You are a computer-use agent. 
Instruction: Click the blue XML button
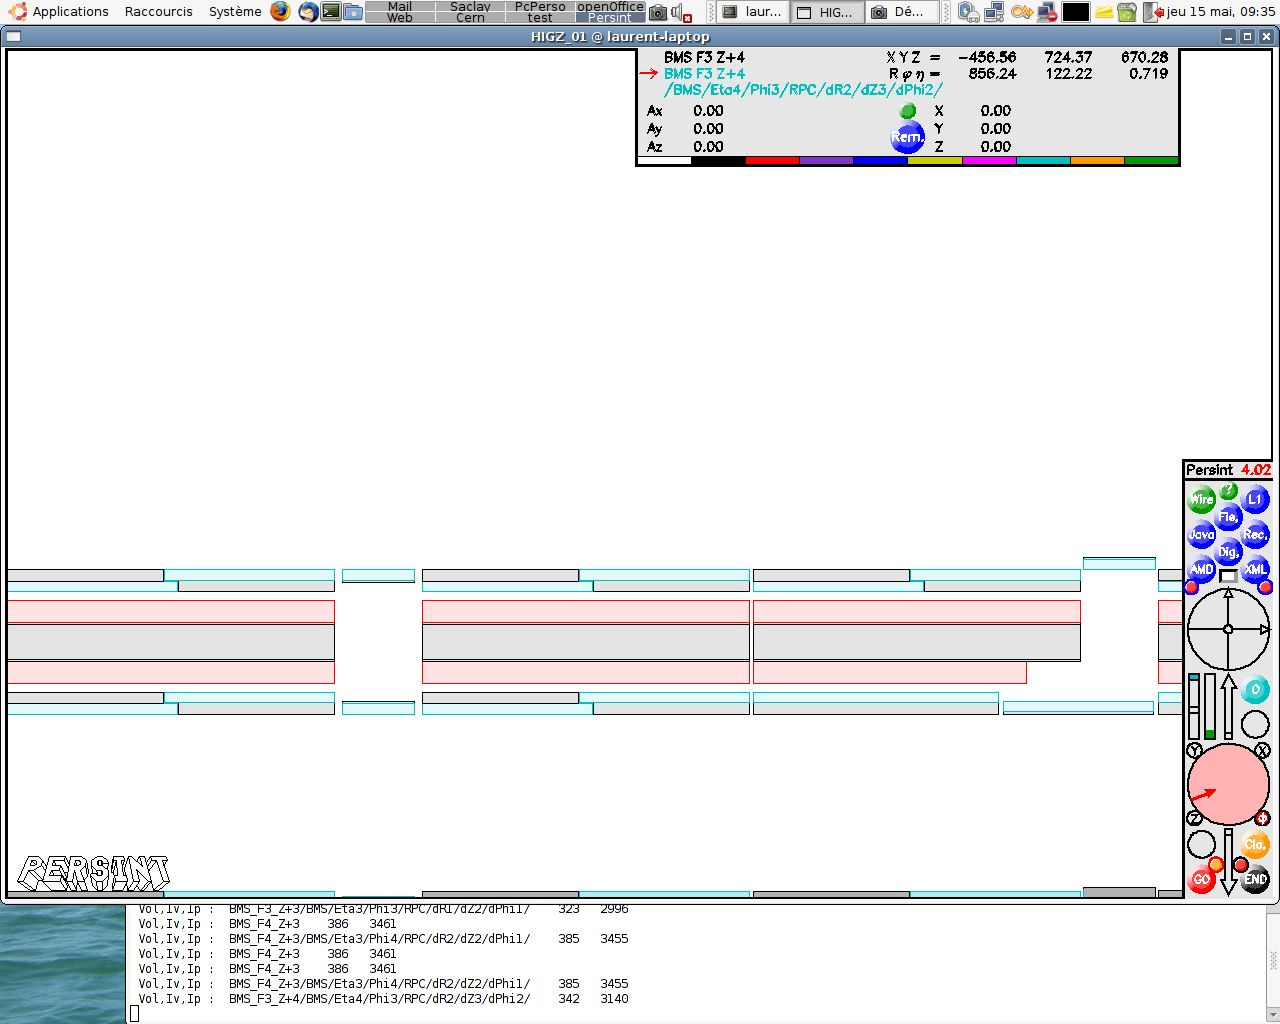point(1256,570)
